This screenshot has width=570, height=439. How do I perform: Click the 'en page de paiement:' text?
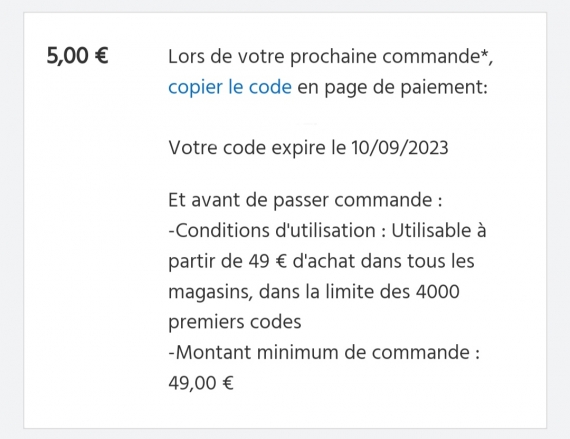pos(393,87)
